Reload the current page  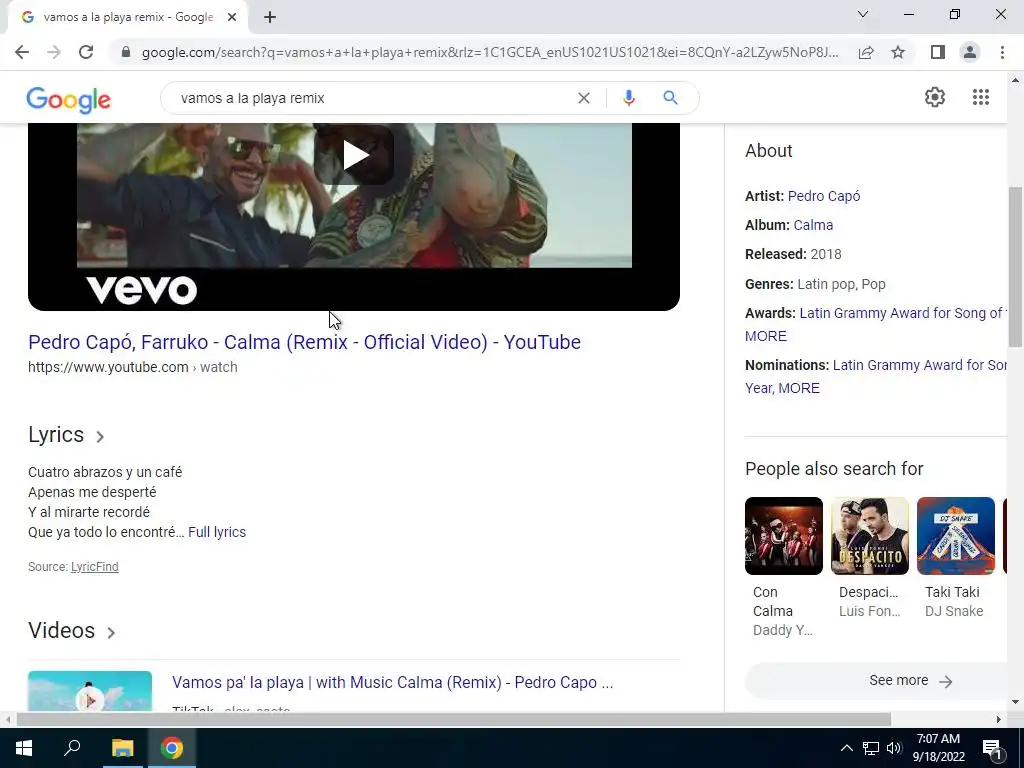pyautogui.click(x=86, y=52)
